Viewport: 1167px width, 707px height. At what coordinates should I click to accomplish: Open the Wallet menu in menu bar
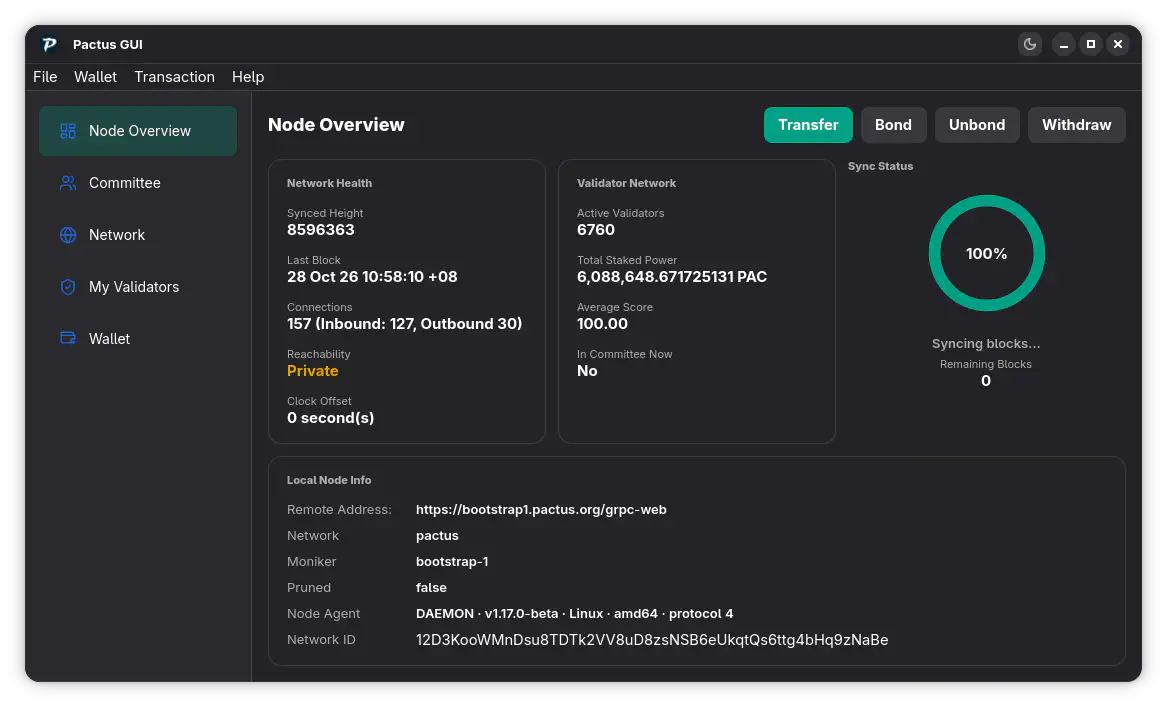95,77
